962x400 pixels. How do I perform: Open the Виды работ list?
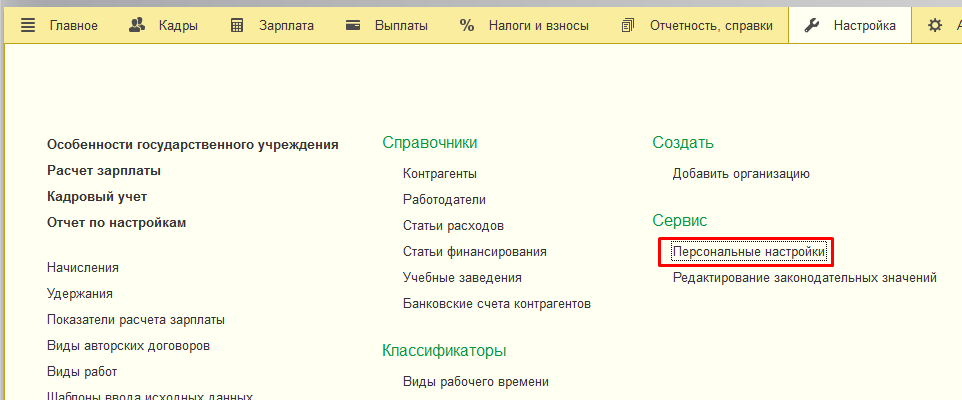[x=82, y=372]
